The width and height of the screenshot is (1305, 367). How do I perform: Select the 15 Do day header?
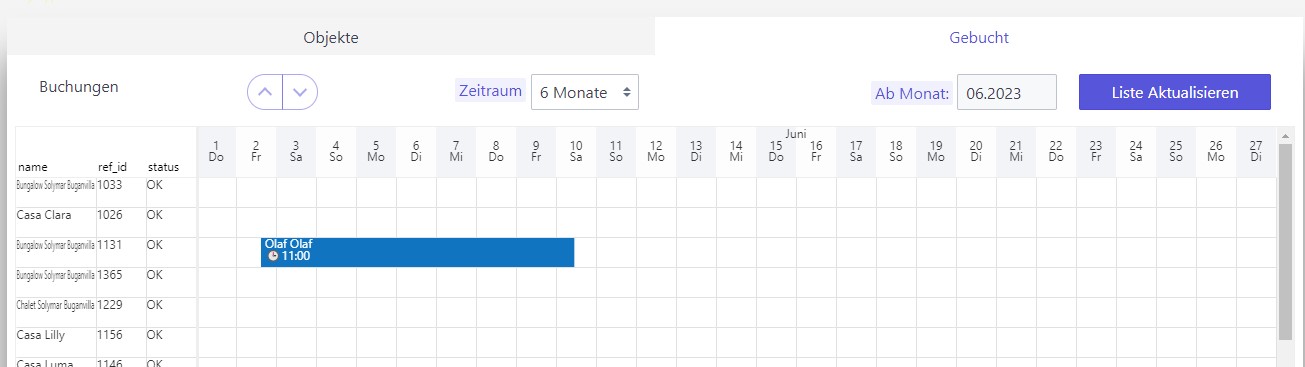pyautogui.click(x=776, y=151)
